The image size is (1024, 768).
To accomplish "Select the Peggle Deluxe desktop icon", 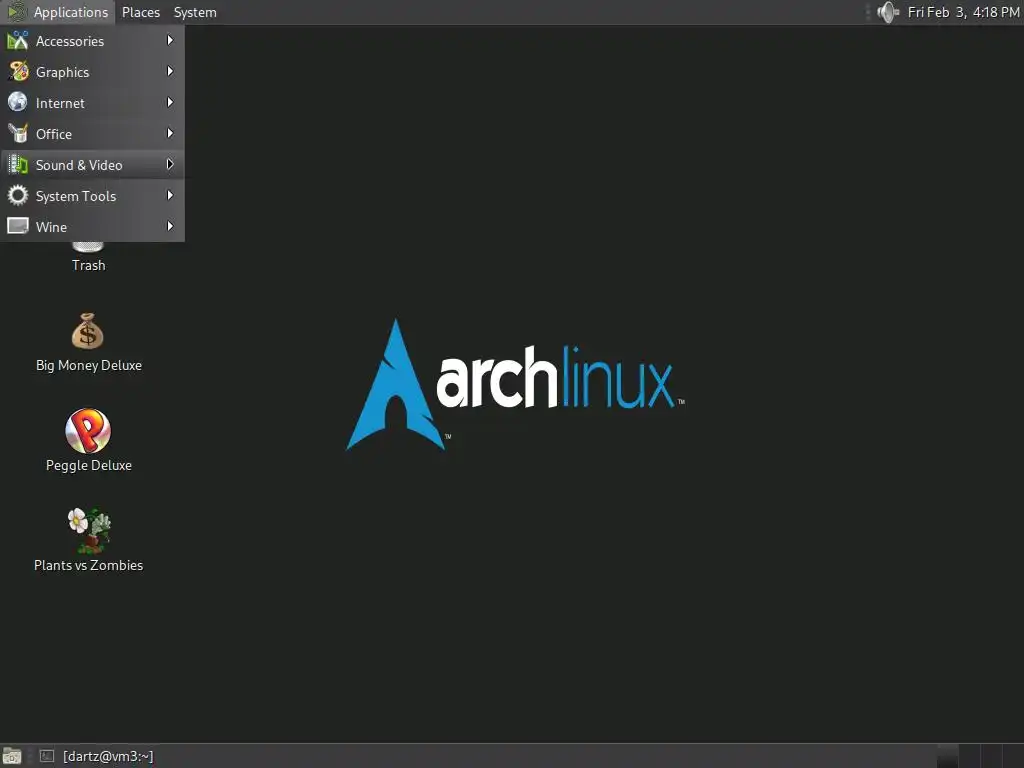I will pos(88,431).
